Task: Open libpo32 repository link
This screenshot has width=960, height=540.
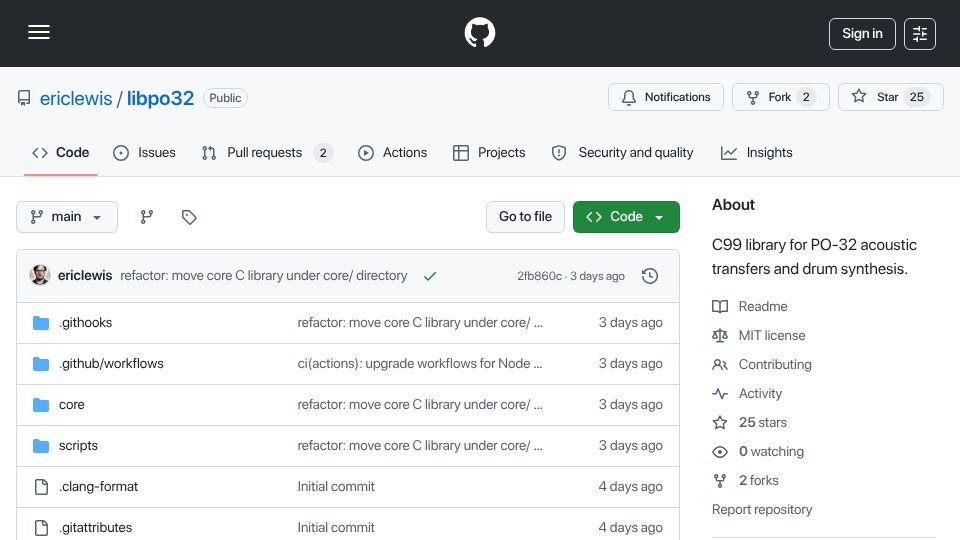Action: click(160, 98)
